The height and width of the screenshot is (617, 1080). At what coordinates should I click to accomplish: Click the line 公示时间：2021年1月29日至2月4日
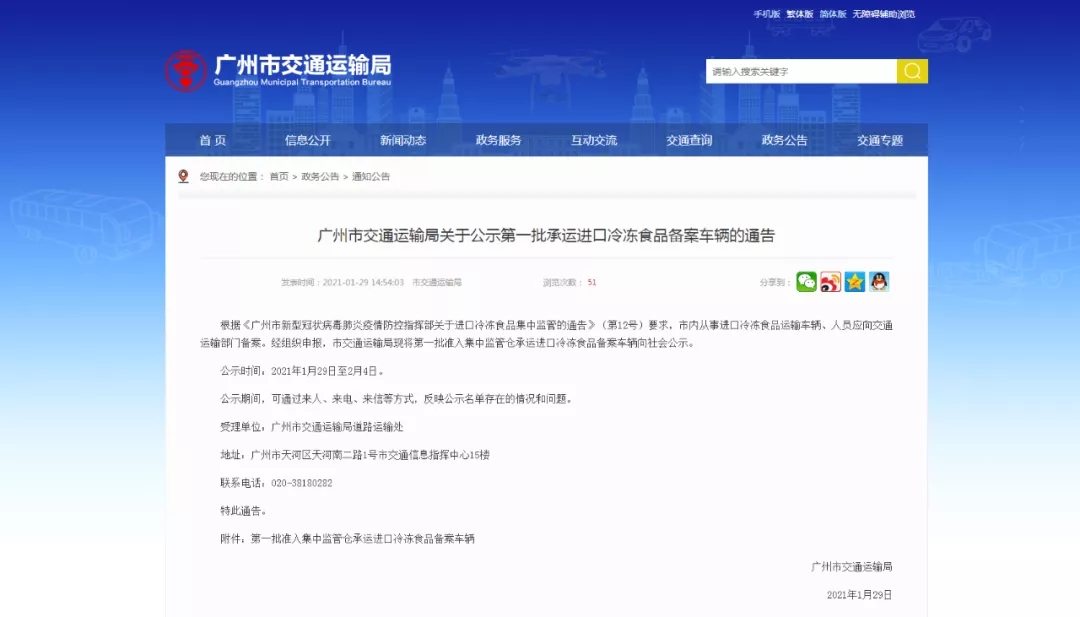pos(302,370)
